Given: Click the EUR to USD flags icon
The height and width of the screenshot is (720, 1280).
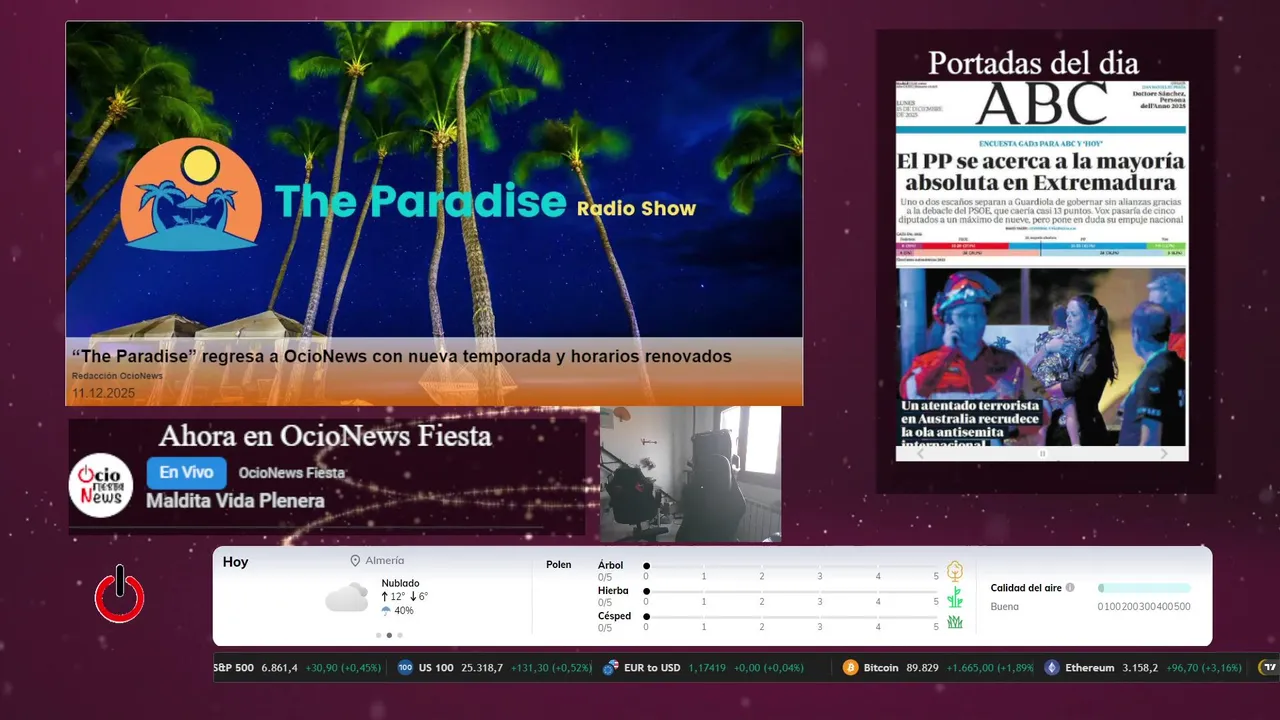Looking at the screenshot, I should (610, 668).
